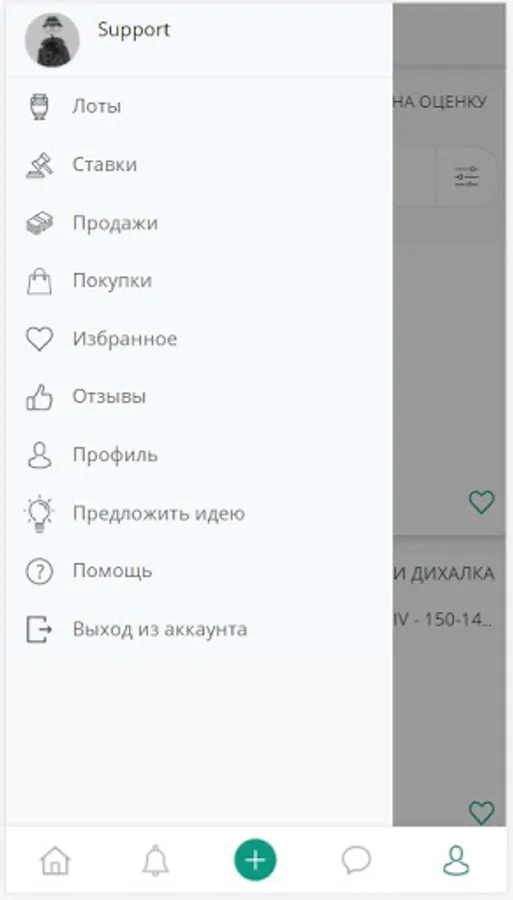Open chat messages bubble icon

pyautogui.click(x=356, y=860)
